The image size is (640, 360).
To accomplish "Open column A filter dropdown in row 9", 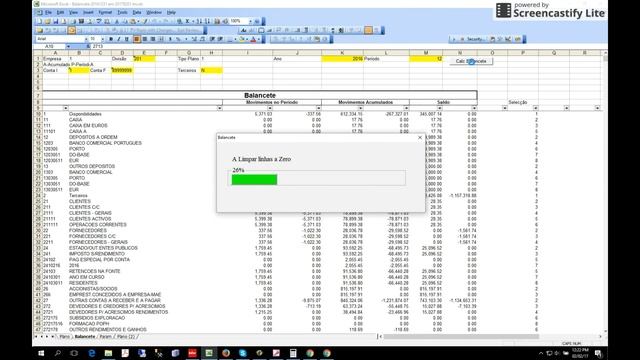I will [65, 108].
